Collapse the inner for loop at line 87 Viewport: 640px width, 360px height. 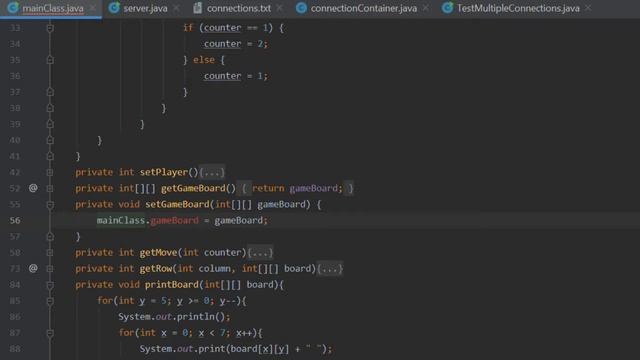pos(50,333)
